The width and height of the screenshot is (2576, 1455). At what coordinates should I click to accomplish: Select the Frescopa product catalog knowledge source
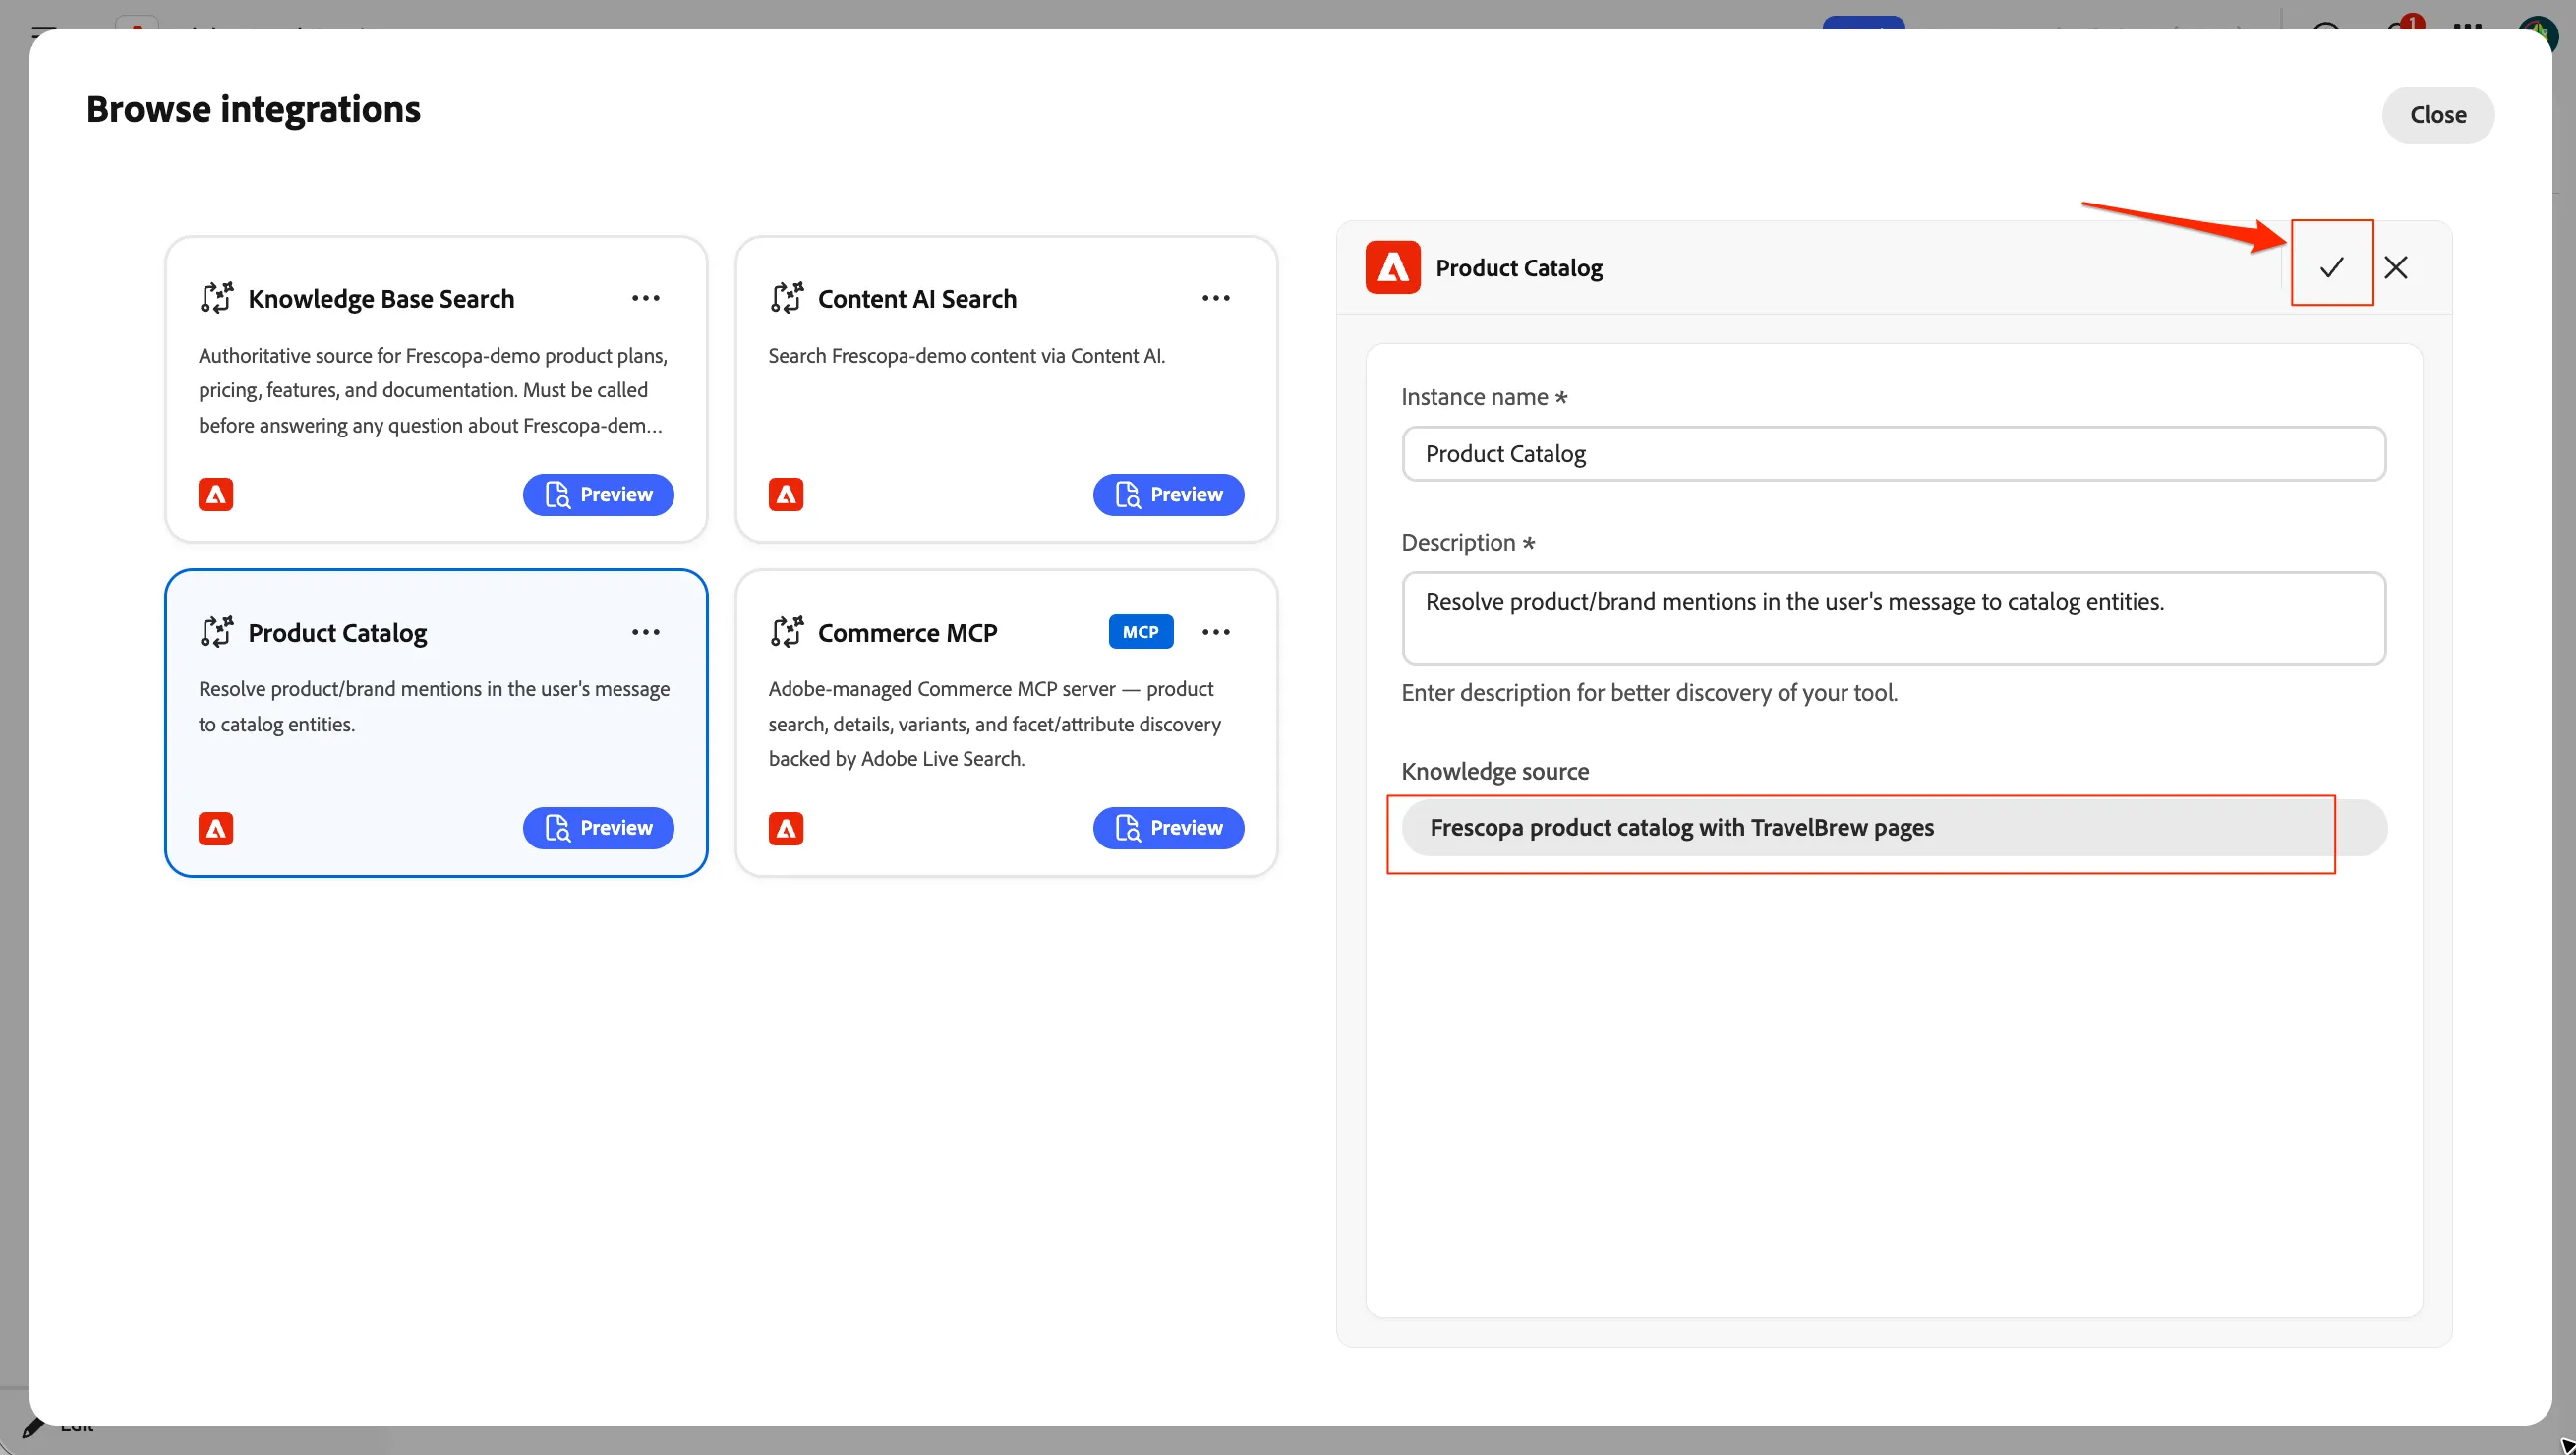[x=1894, y=828]
